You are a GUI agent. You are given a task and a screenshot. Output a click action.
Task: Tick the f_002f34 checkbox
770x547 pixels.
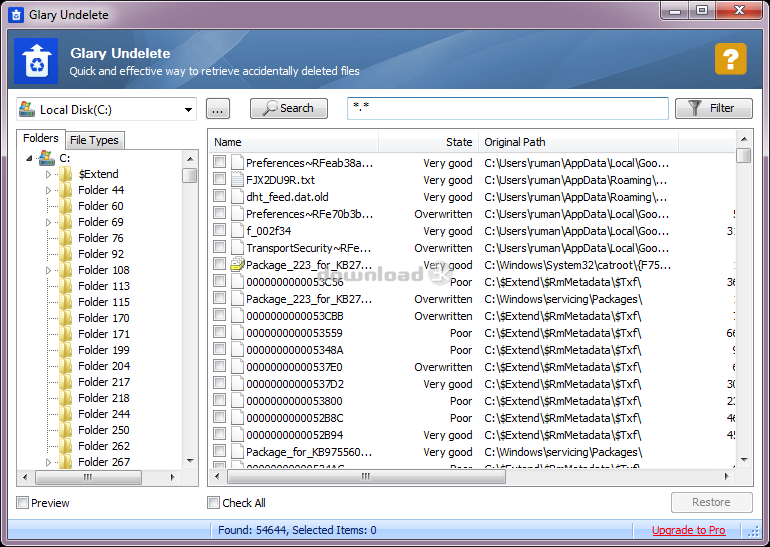(220, 230)
